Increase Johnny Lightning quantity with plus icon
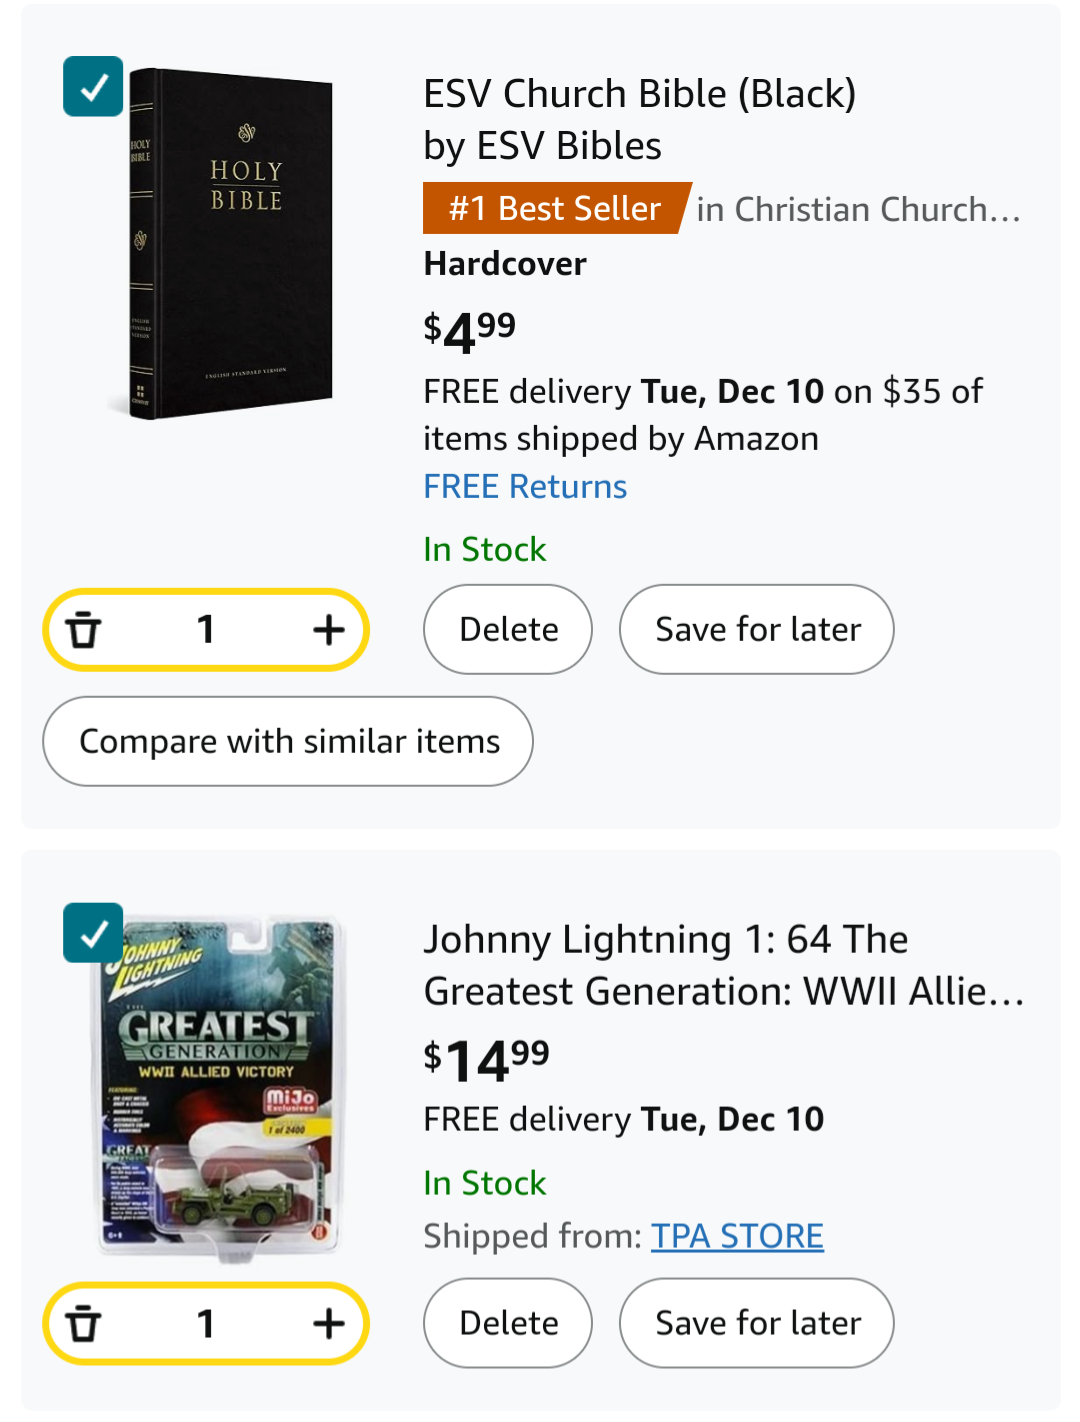Screen dimensions: 1080x1422 [x=329, y=1324]
